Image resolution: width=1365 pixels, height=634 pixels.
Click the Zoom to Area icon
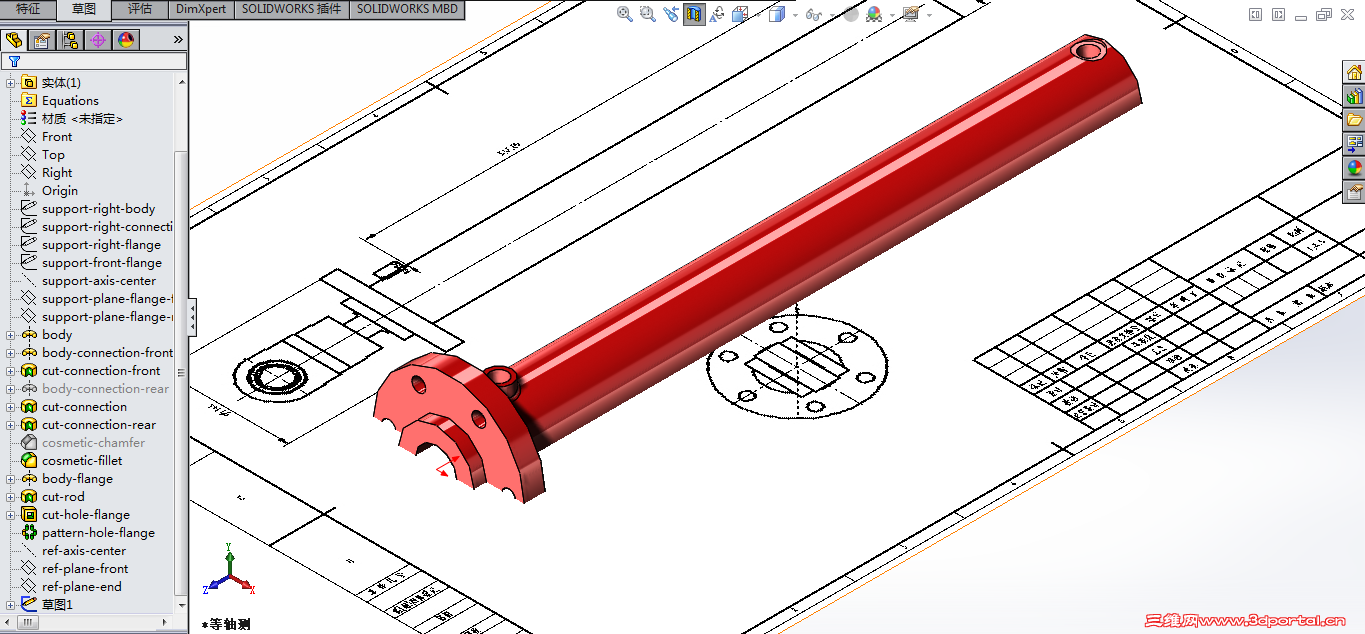[x=648, y=14]
